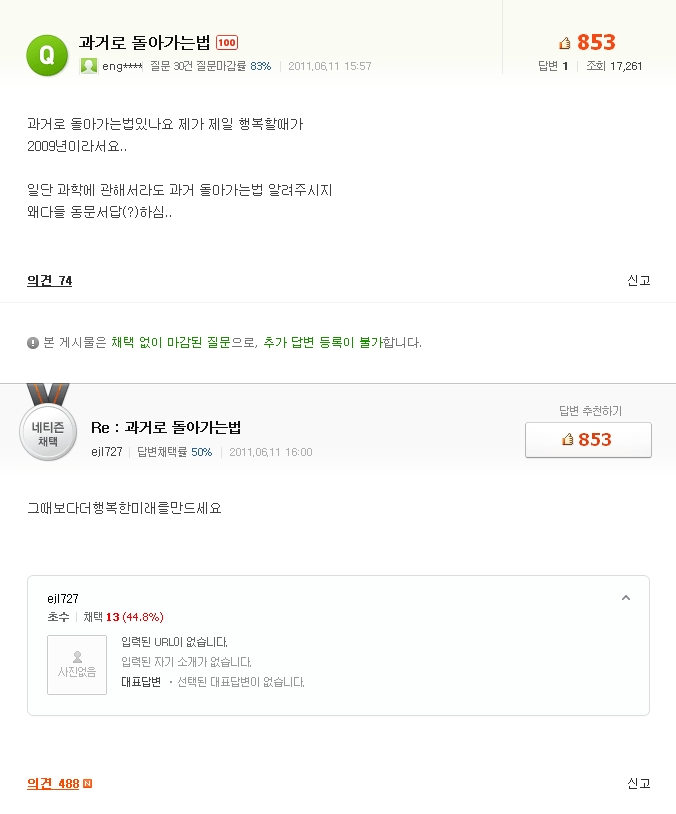The height and width of the screenshot is (814, 676).
Task: Click the 50% answer adoption rate
Action: (201, 452)
